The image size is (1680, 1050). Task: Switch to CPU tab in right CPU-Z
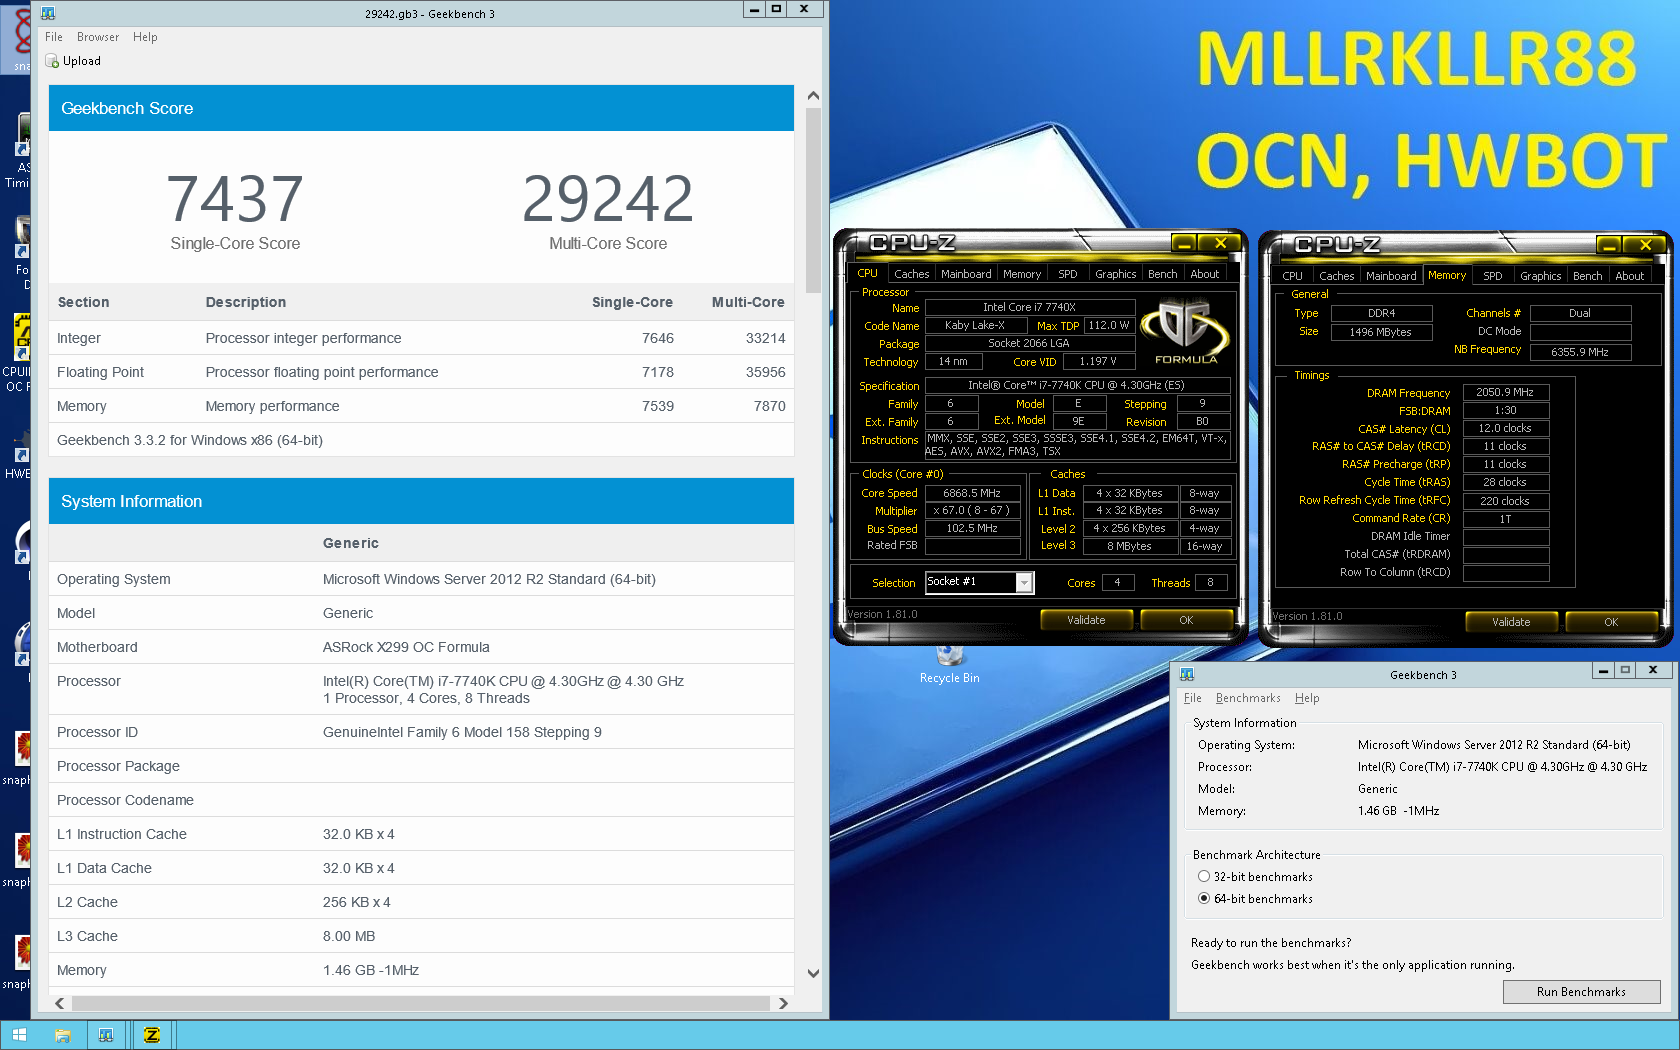1292,276
